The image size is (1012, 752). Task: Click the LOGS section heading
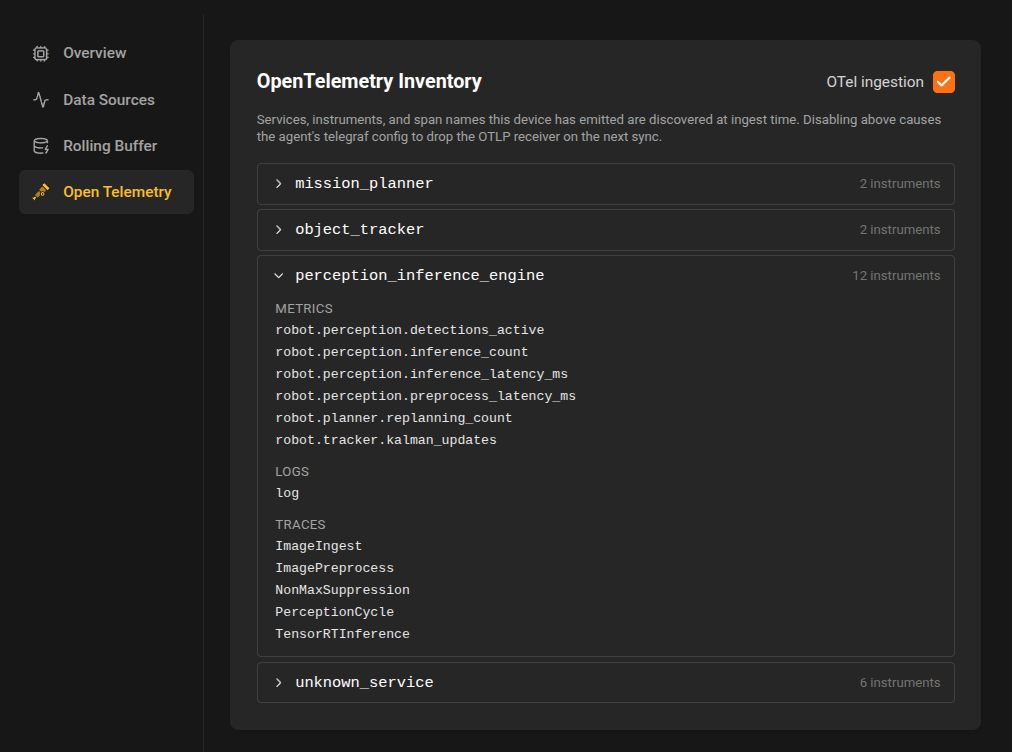tap(292, 472)
